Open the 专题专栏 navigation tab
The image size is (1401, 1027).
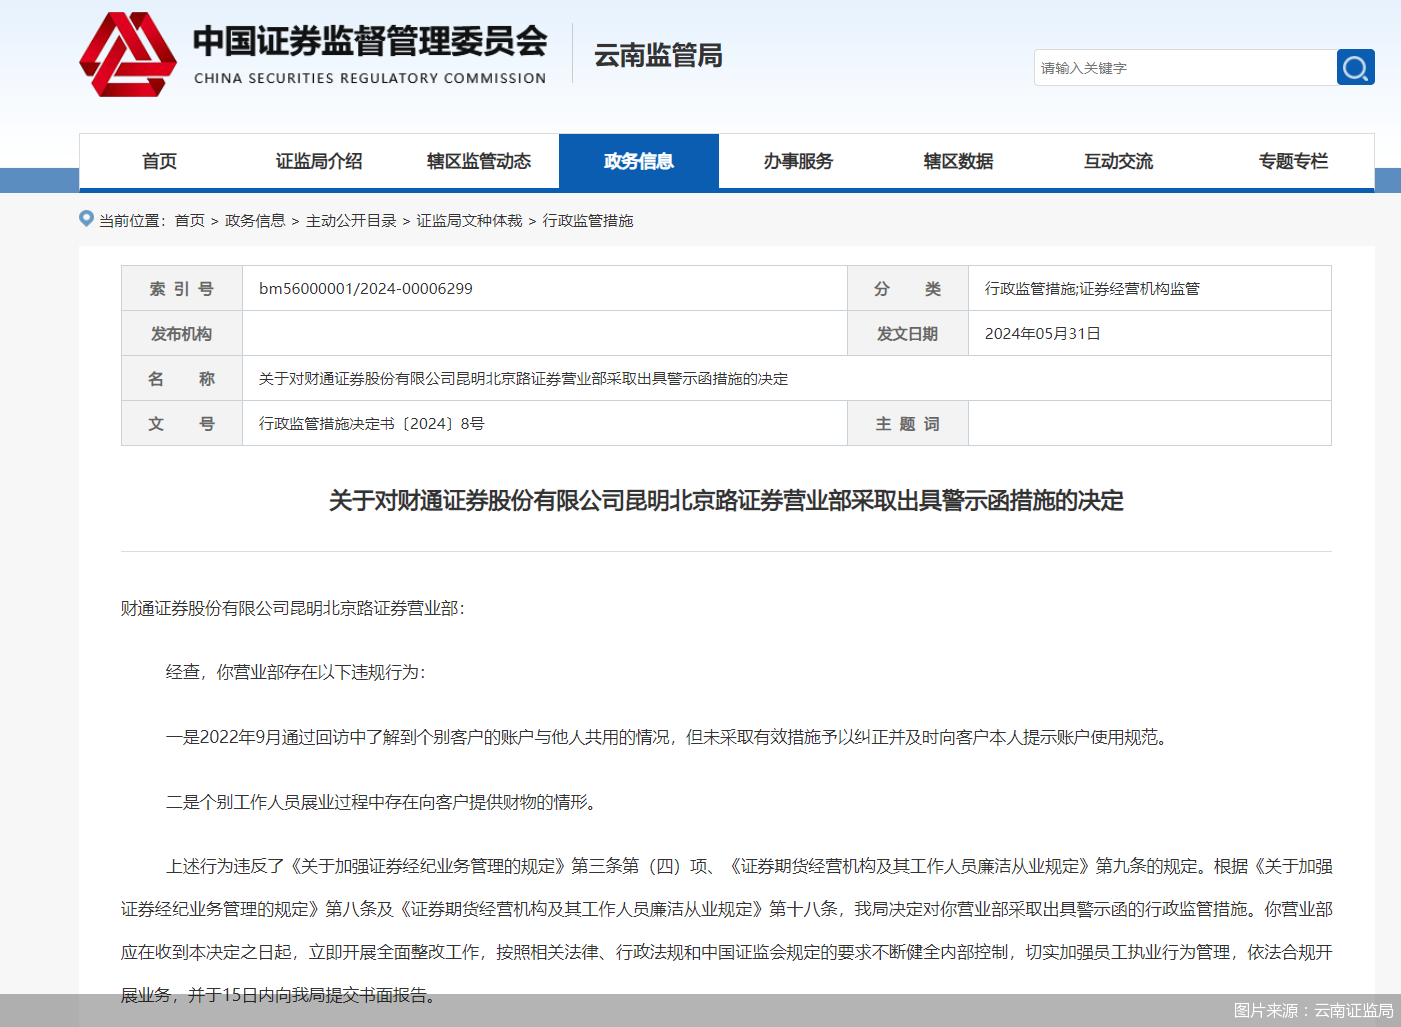(1293, 161)
